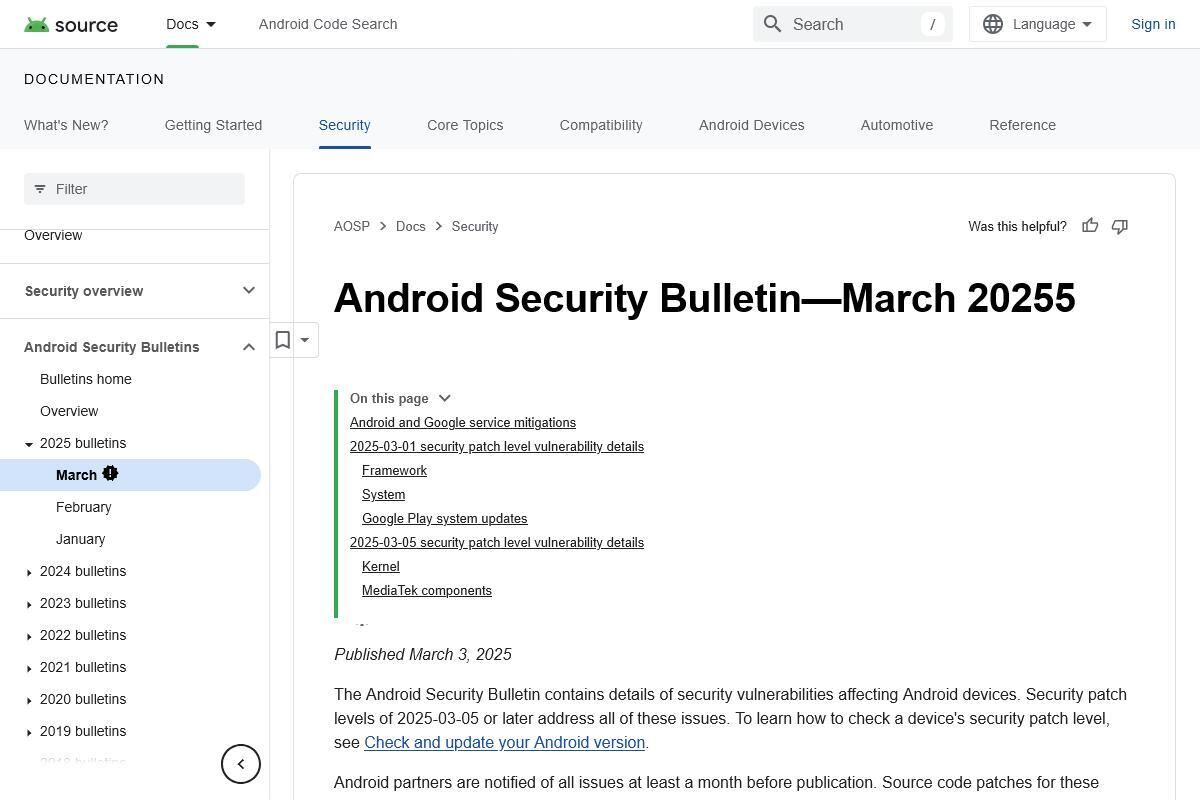This screenshot has height=800, width=1200.
Task: Select the Security tab
Action: (x=345, y=125)
